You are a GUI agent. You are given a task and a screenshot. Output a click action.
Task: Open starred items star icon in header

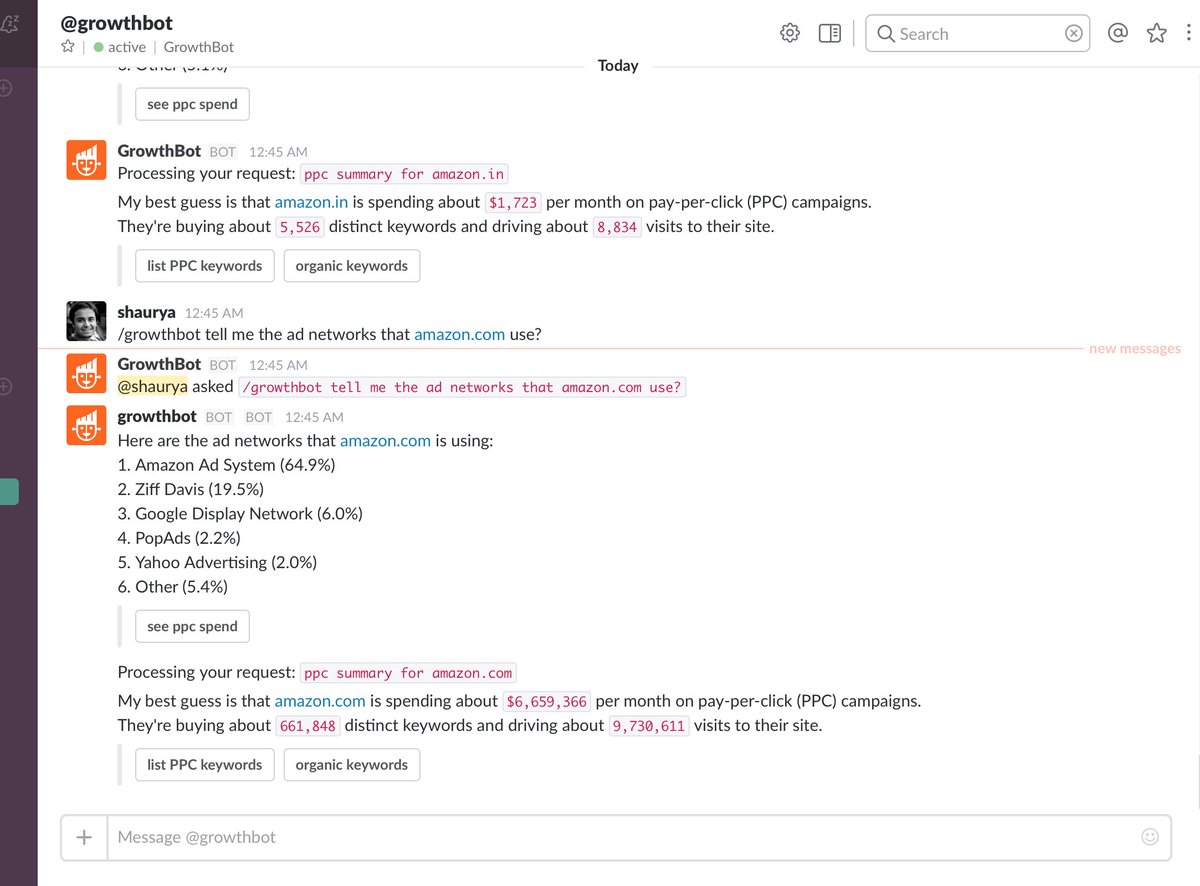tap(1157, 33)
